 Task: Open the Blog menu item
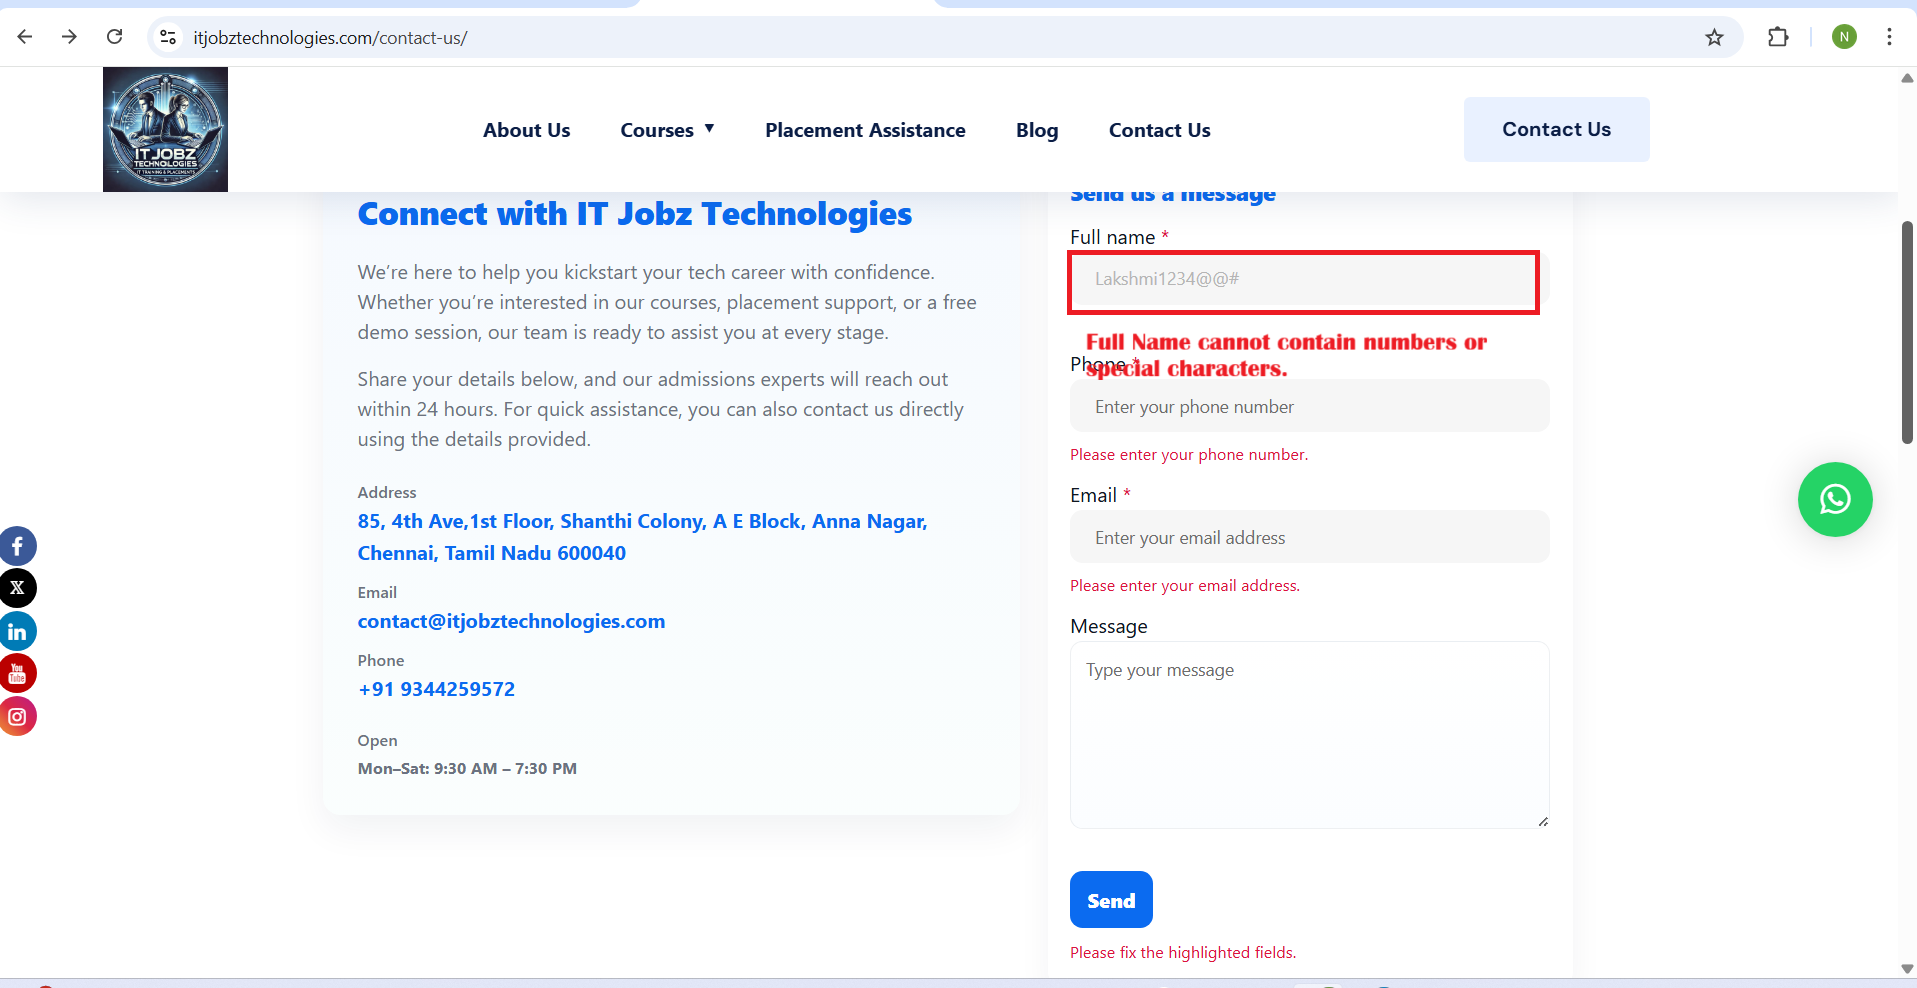click(x=1036, y=130)
